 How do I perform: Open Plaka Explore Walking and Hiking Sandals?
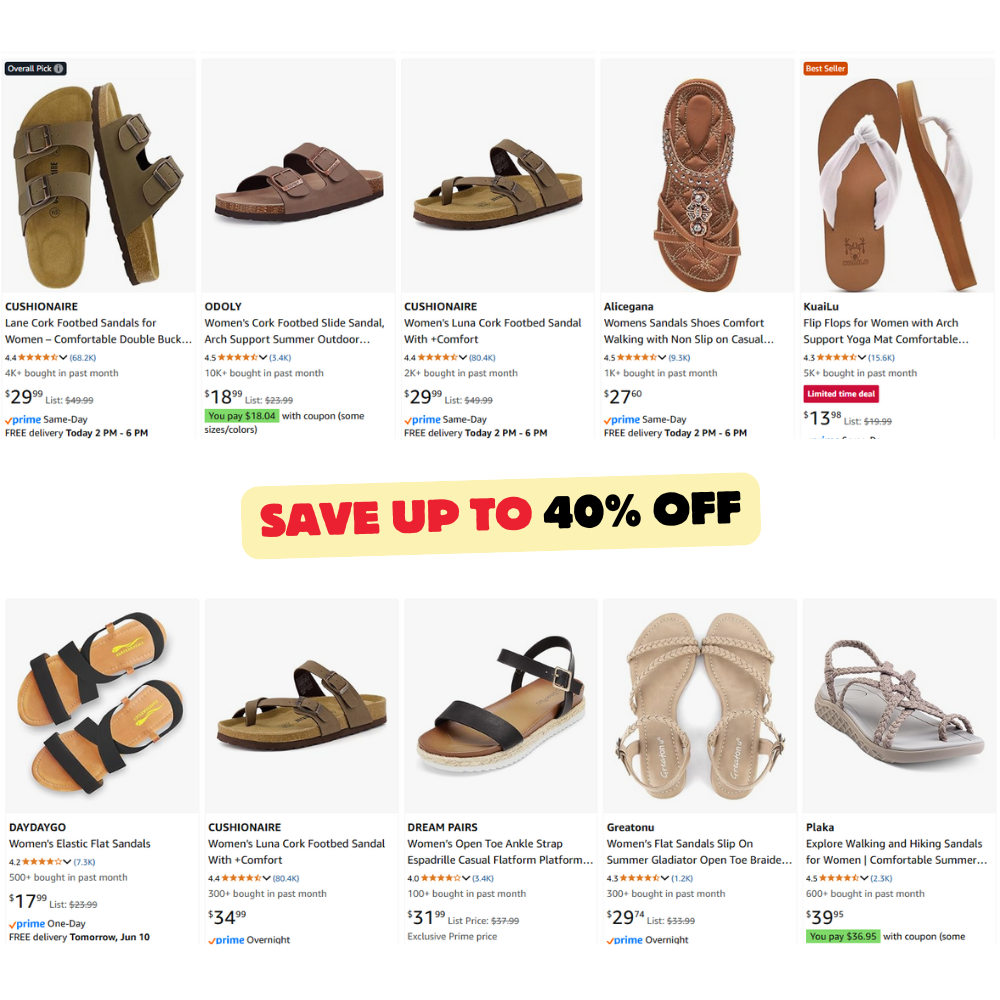(896, 851)
